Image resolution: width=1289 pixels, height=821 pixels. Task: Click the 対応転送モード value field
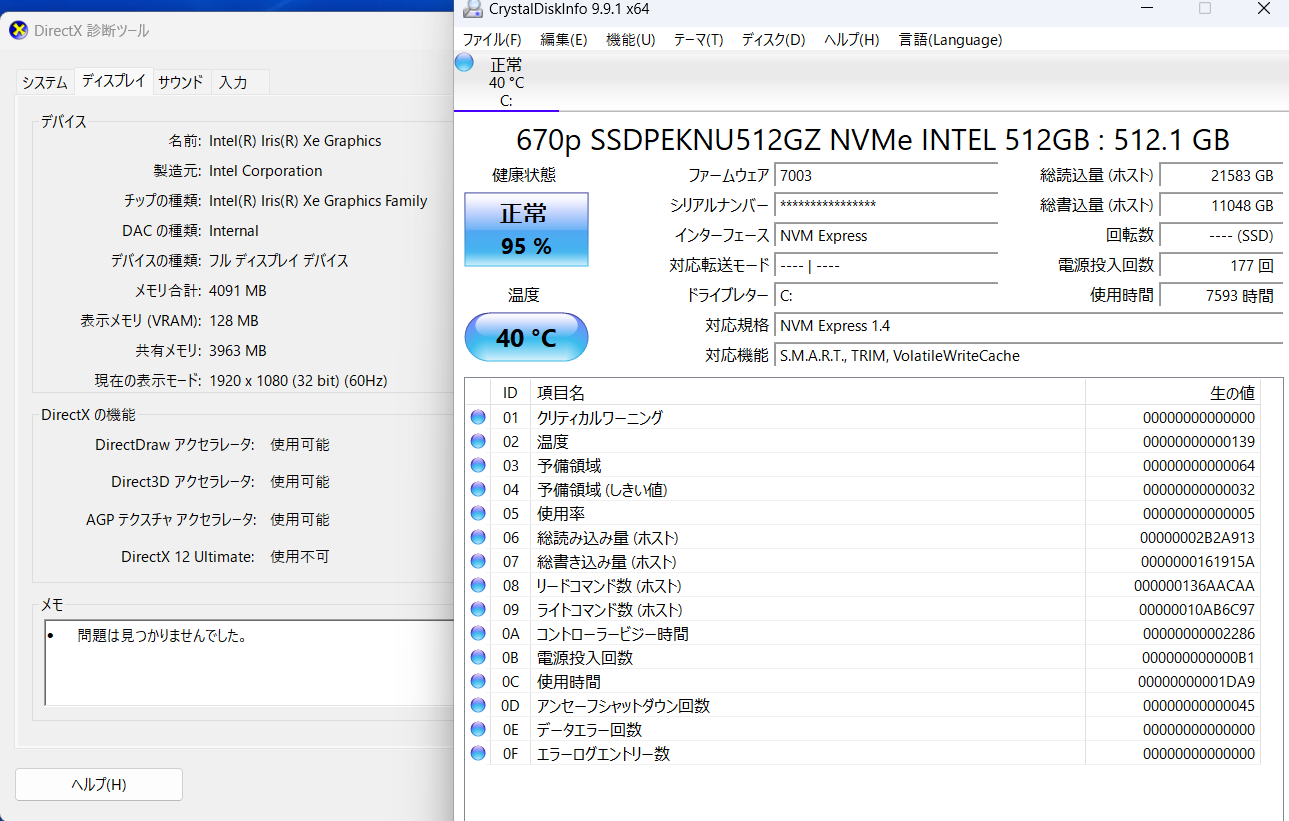pyautogui.click(x=886, y=266)
